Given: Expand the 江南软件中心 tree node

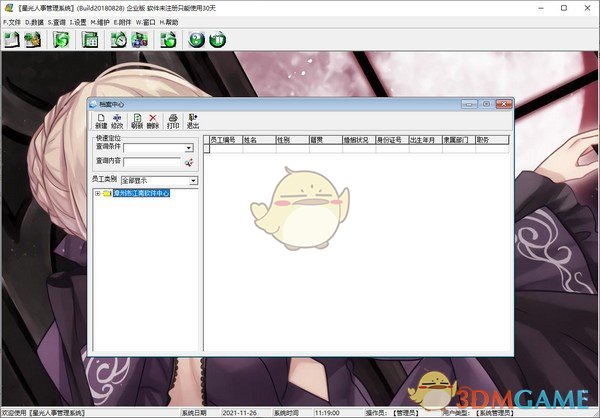Looking at the screenshot, I should tap(98, 193).
